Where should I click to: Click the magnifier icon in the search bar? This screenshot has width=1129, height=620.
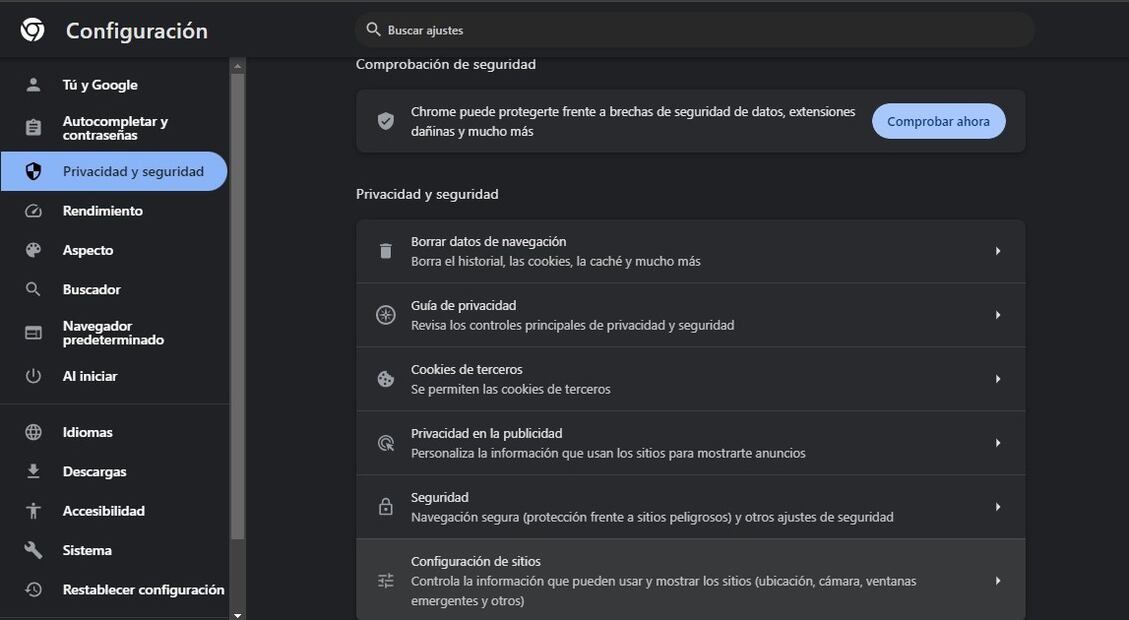(x=373, y=30)
